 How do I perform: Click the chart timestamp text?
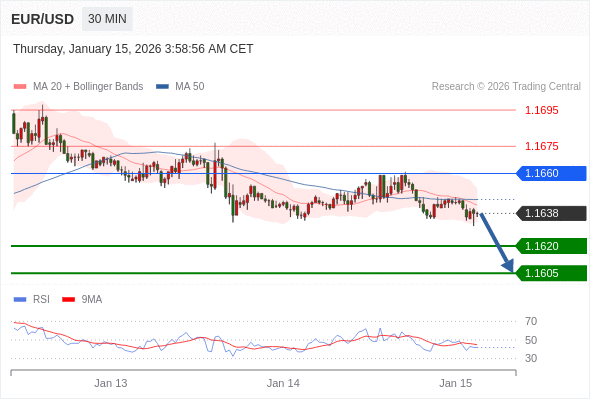pyautogui.click(x=133, y=49)
